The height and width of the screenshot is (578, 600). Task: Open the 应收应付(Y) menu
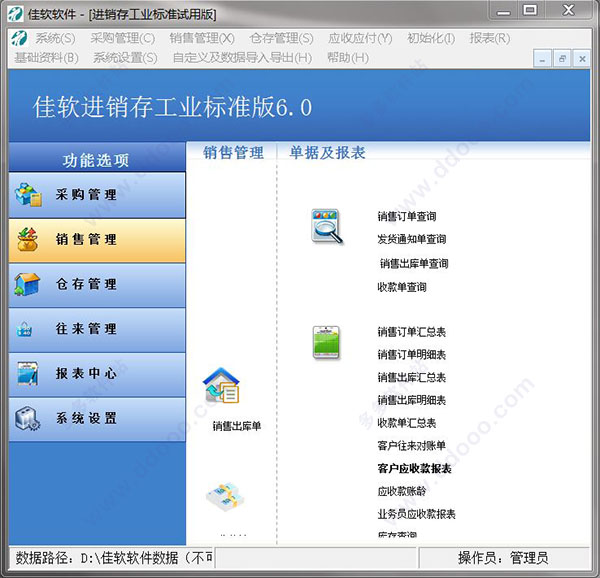coord(360,38)
